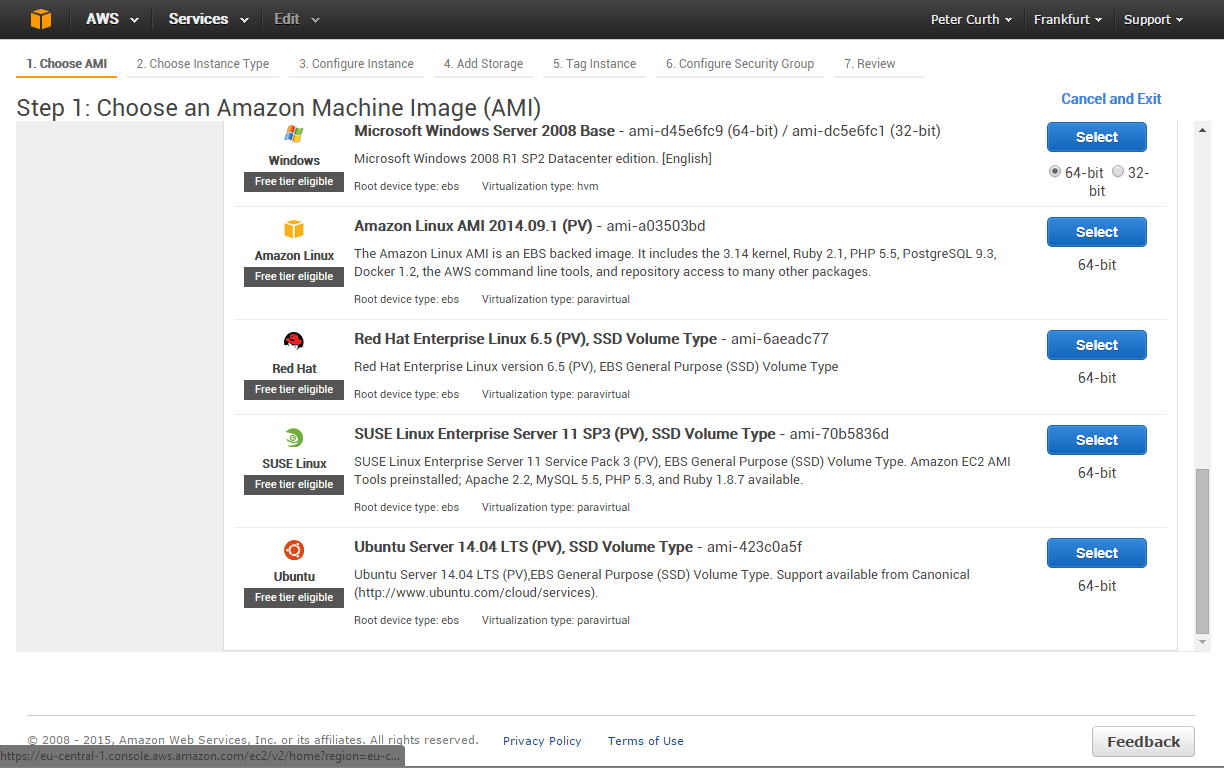Click the Windows logo icon
This screenshot has height=768, width=1224.
coord(294,134)
